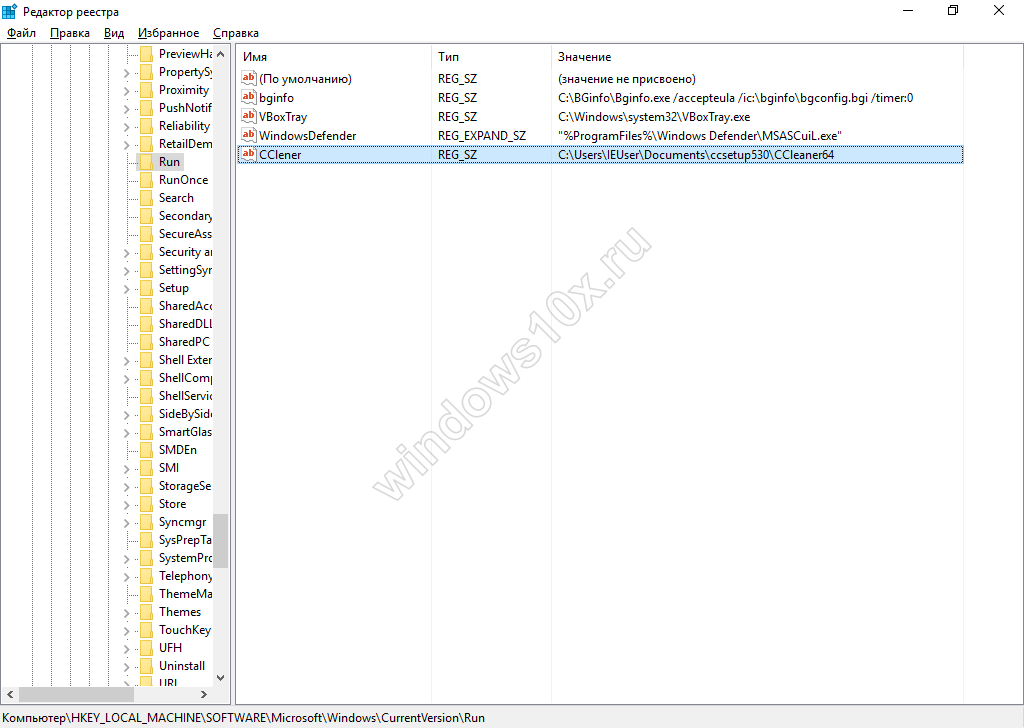Open the Файл menu
This screenshot has height=728, width=1024.
point(22,33)
